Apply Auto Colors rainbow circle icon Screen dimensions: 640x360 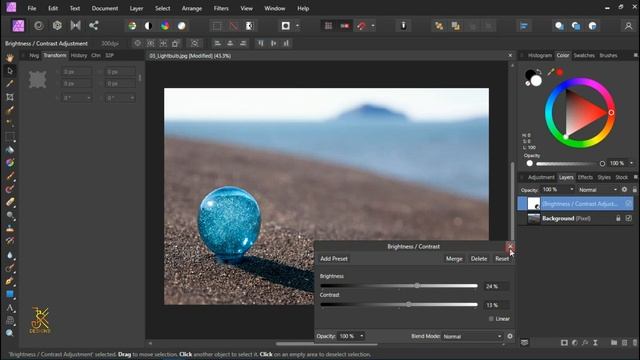pos(165,26)
